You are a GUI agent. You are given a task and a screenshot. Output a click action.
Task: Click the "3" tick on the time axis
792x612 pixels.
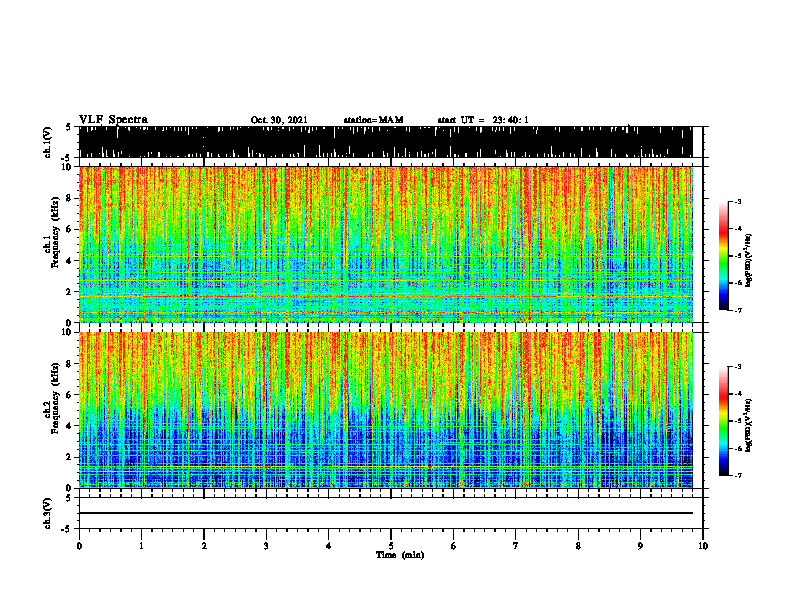click(x=266, y=546)
